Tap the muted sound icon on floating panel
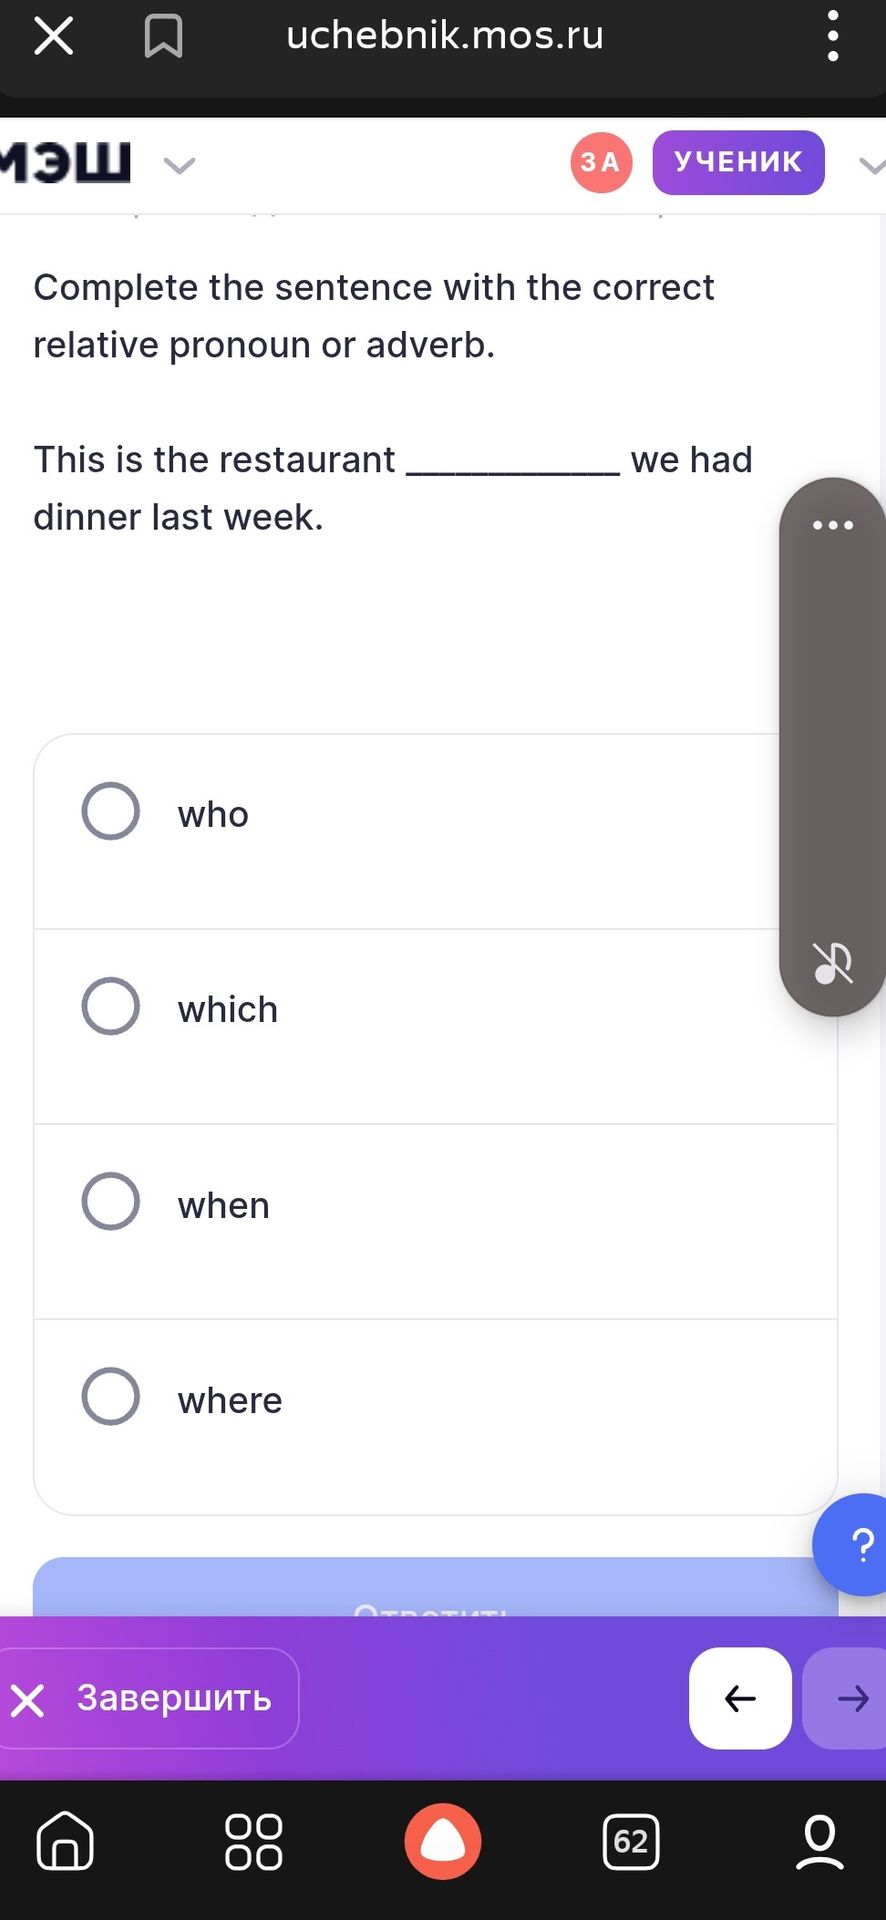The image size is (886, 1920). (x=833, y=963)
